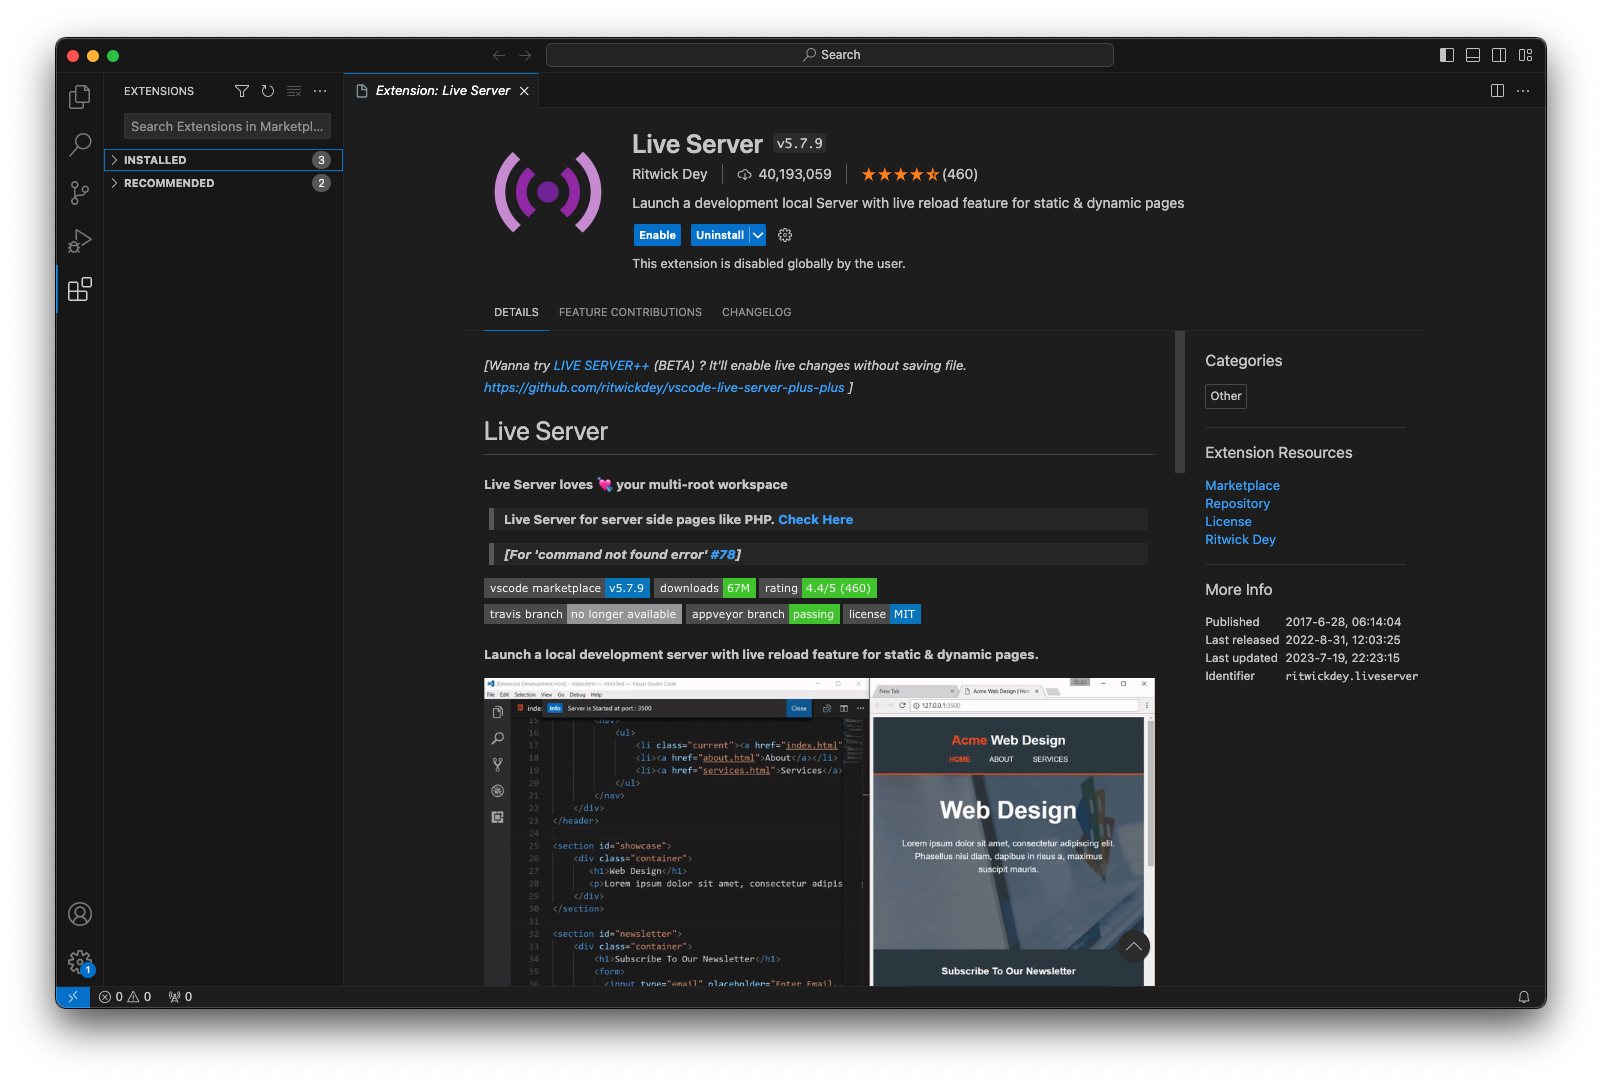
Task: Show errors and warnings in status bar
Action: pyautogui.click(x=125, y=997)
